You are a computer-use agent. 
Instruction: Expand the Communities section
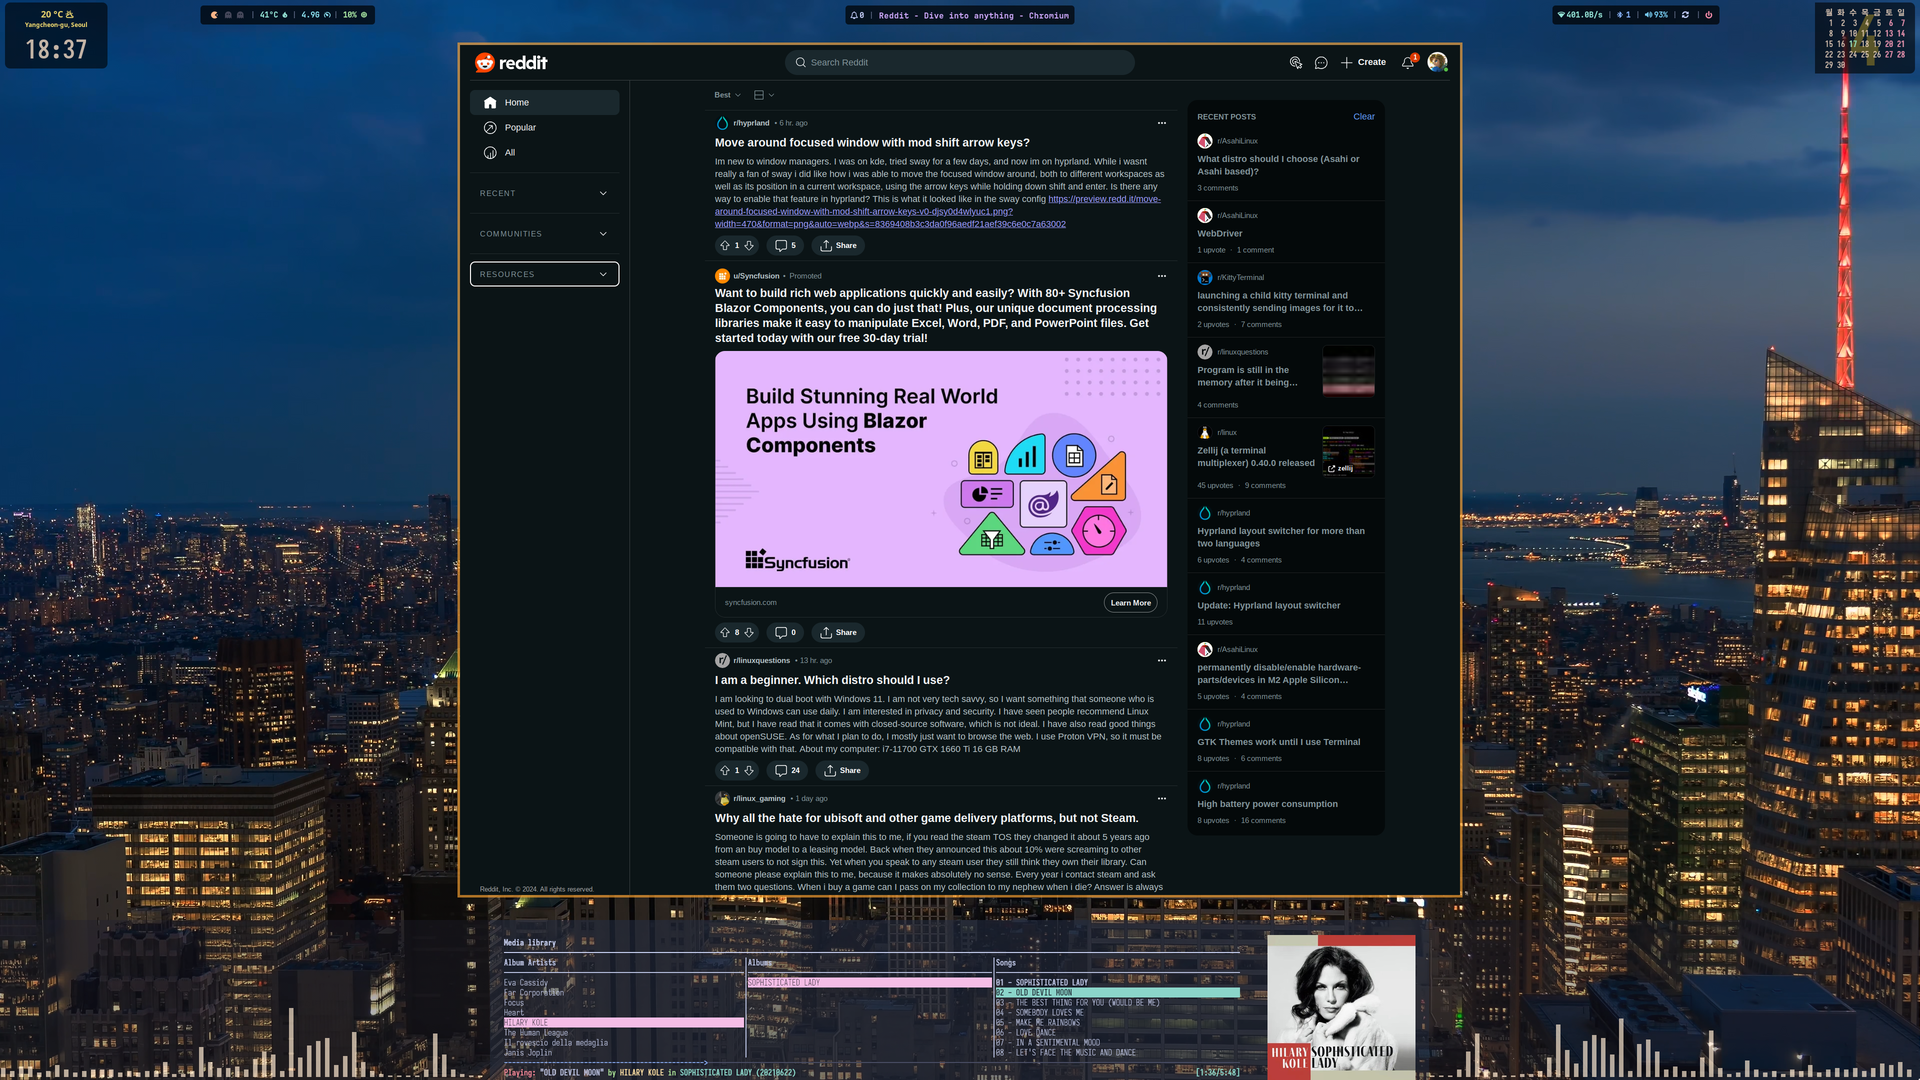(x=544, y=234)
